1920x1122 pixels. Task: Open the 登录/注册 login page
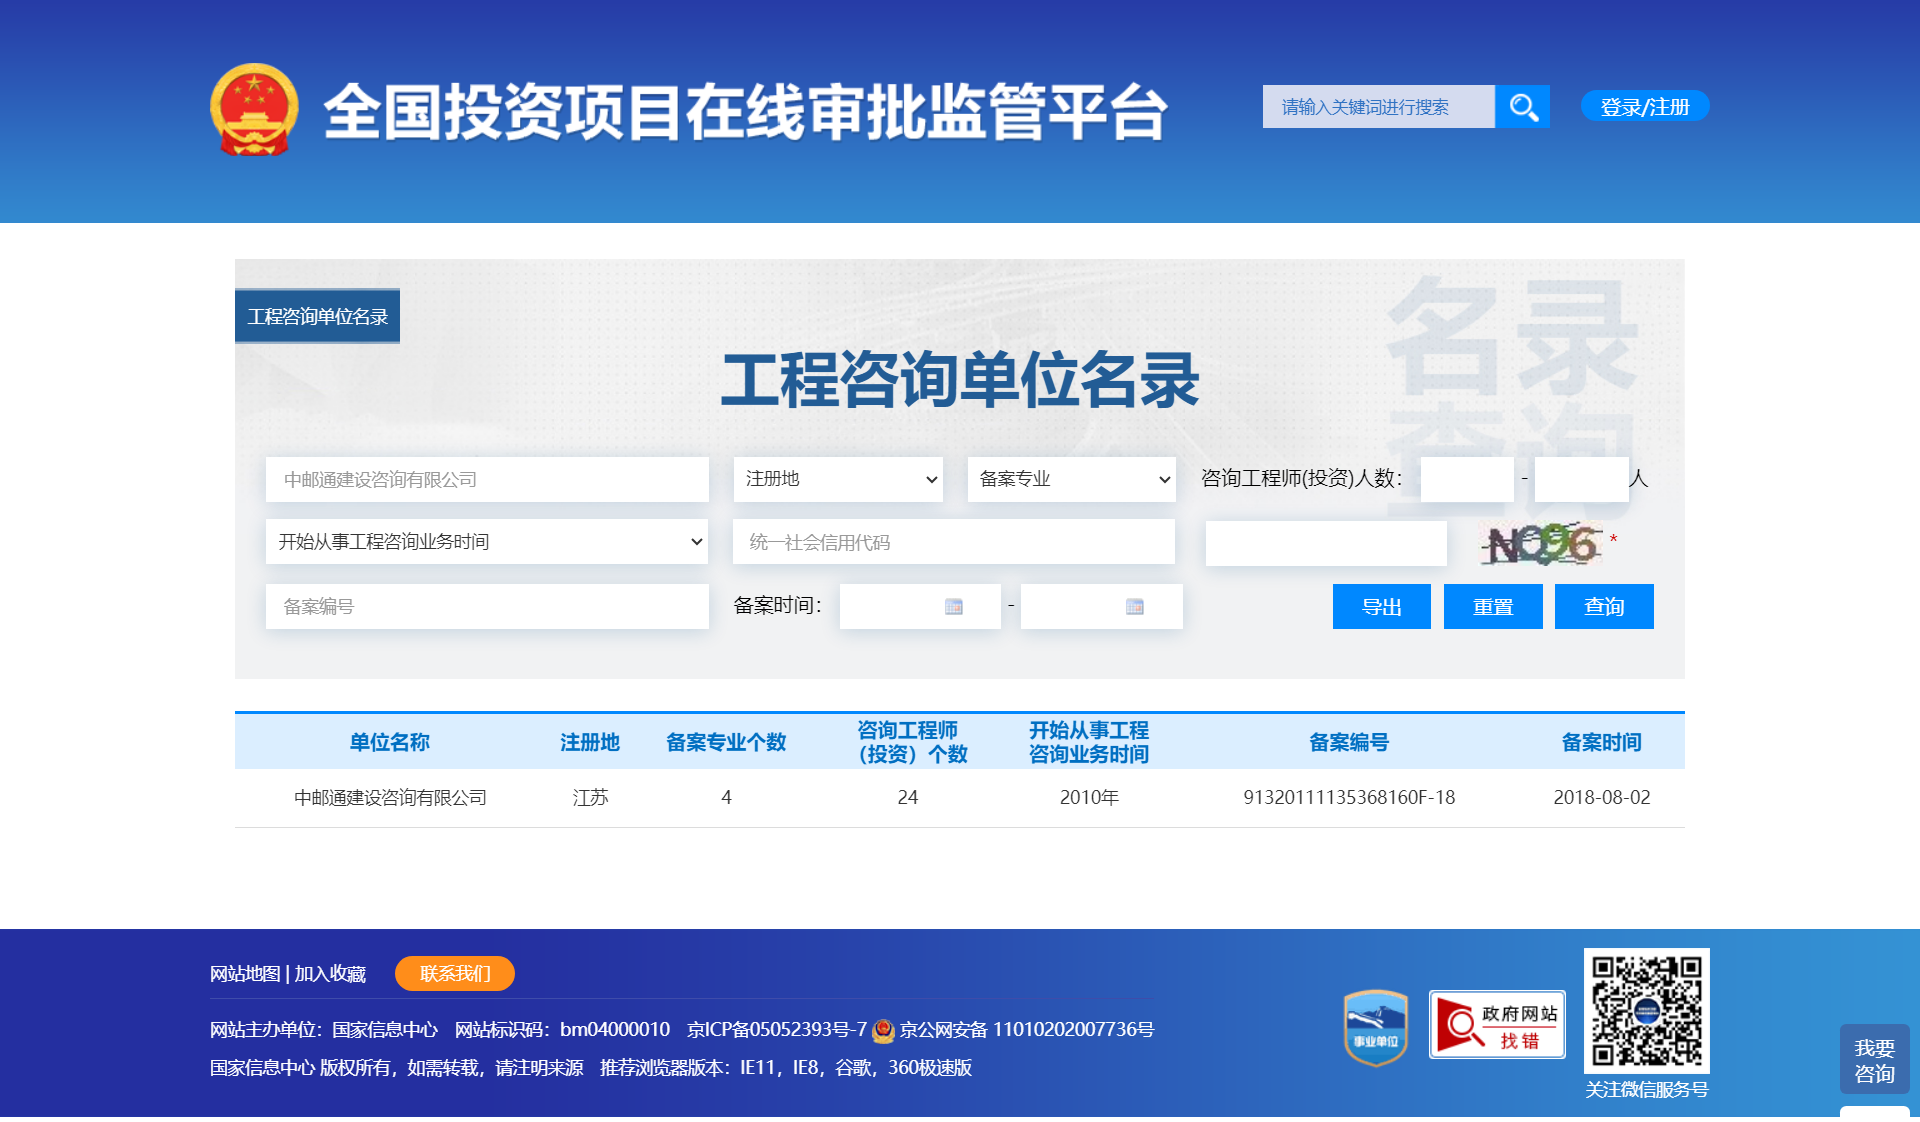point(1644,105)
